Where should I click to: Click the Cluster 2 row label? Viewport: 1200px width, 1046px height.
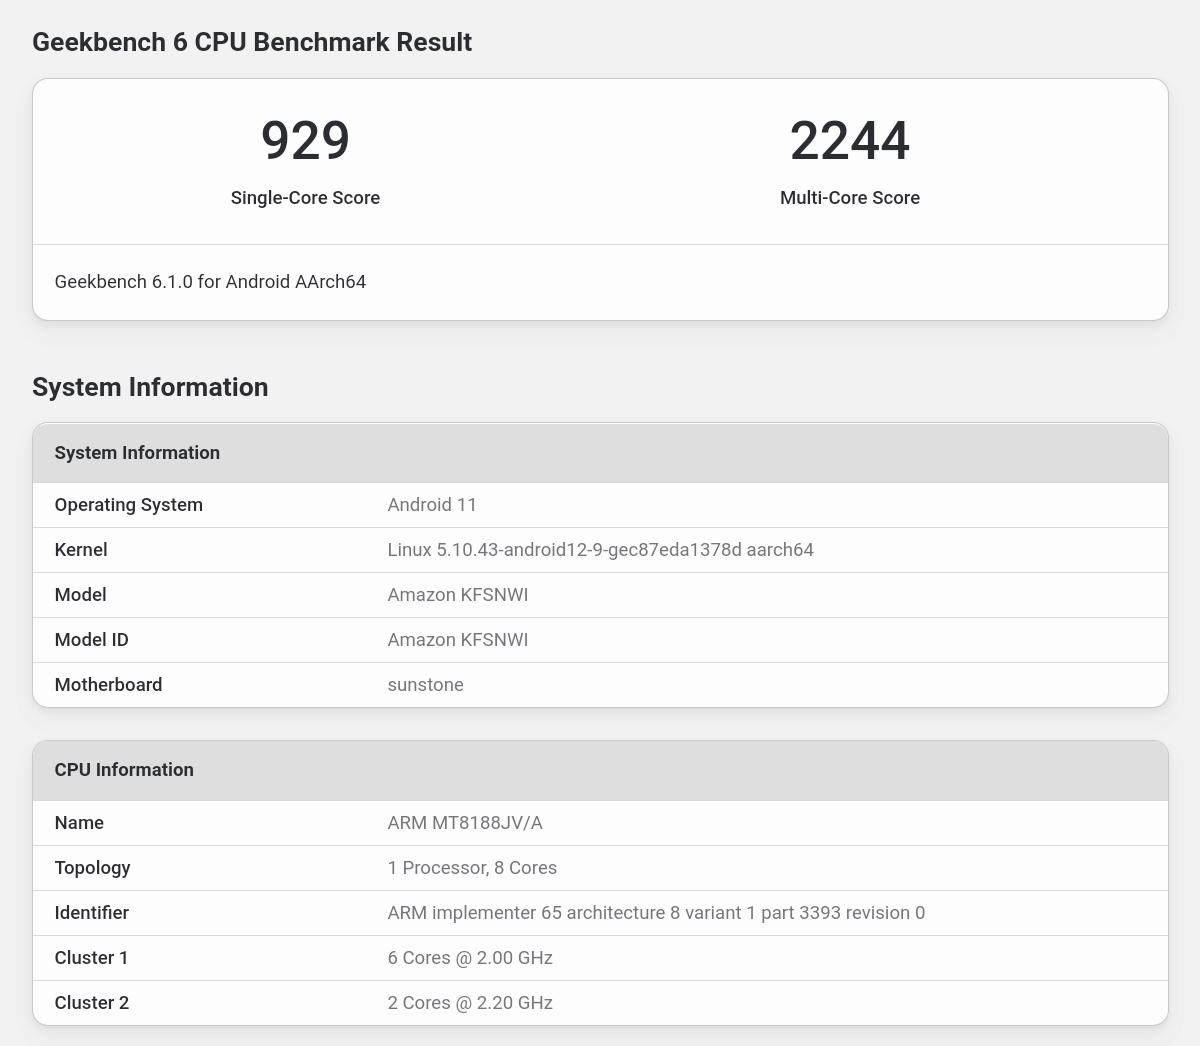click(x=92, y=1003)
